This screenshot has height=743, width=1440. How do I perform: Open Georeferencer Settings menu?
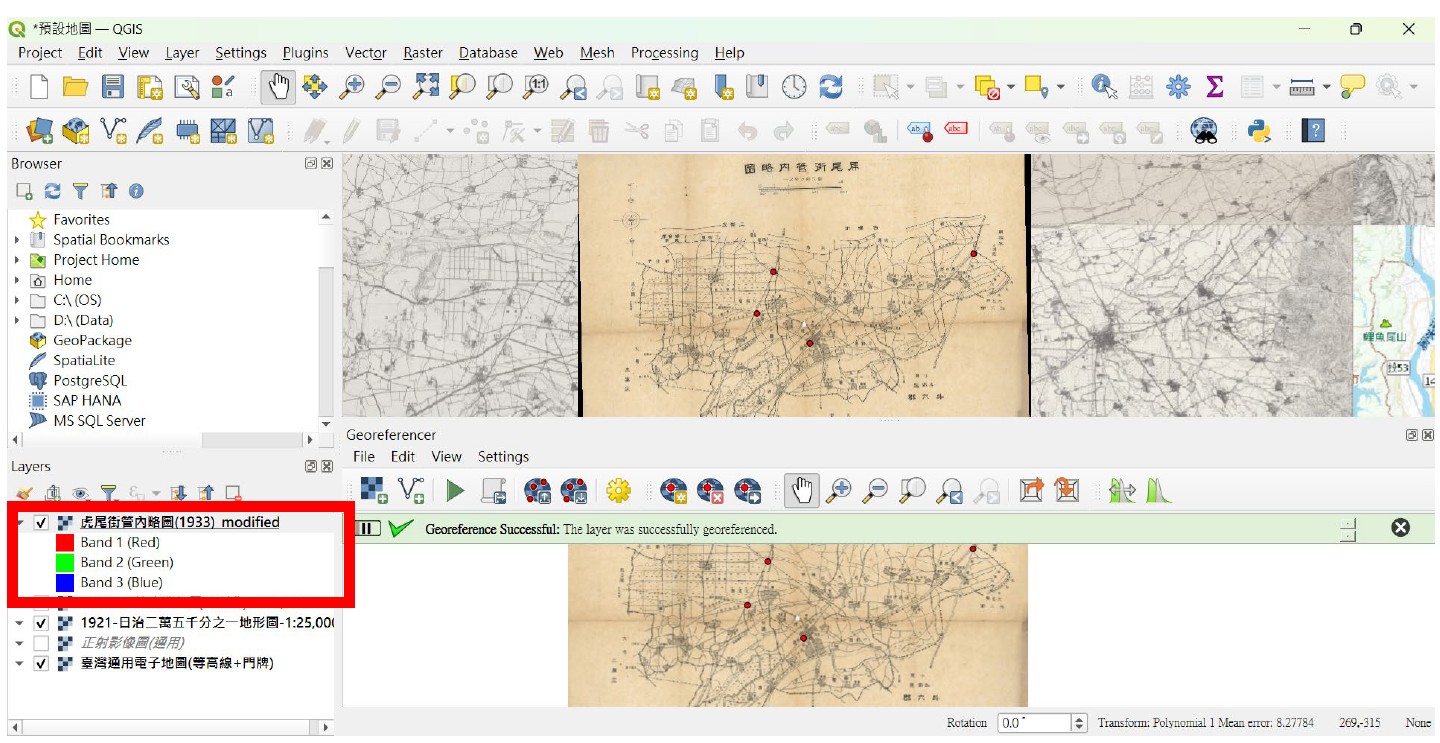(503, 456)
